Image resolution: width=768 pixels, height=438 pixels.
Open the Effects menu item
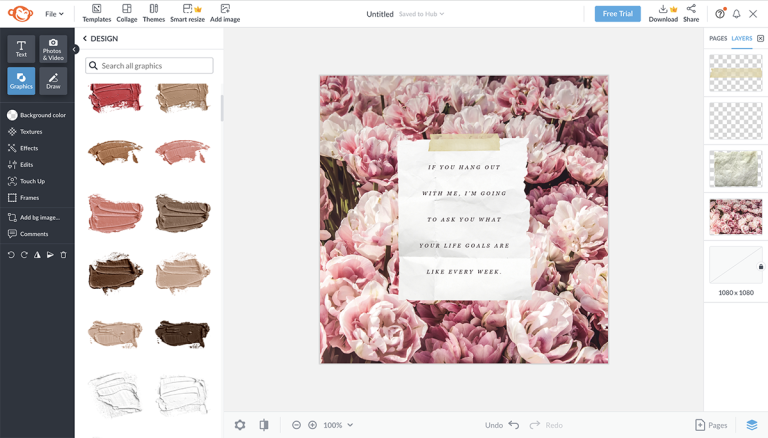[x=29, y=148]
